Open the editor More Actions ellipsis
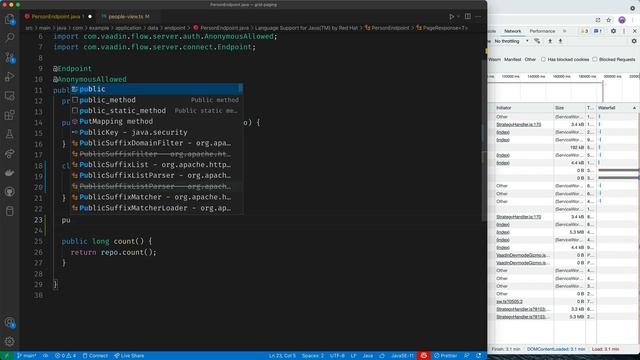Image resolution: width=640 pixels, height=360 pixels. (x=478, y=17)
